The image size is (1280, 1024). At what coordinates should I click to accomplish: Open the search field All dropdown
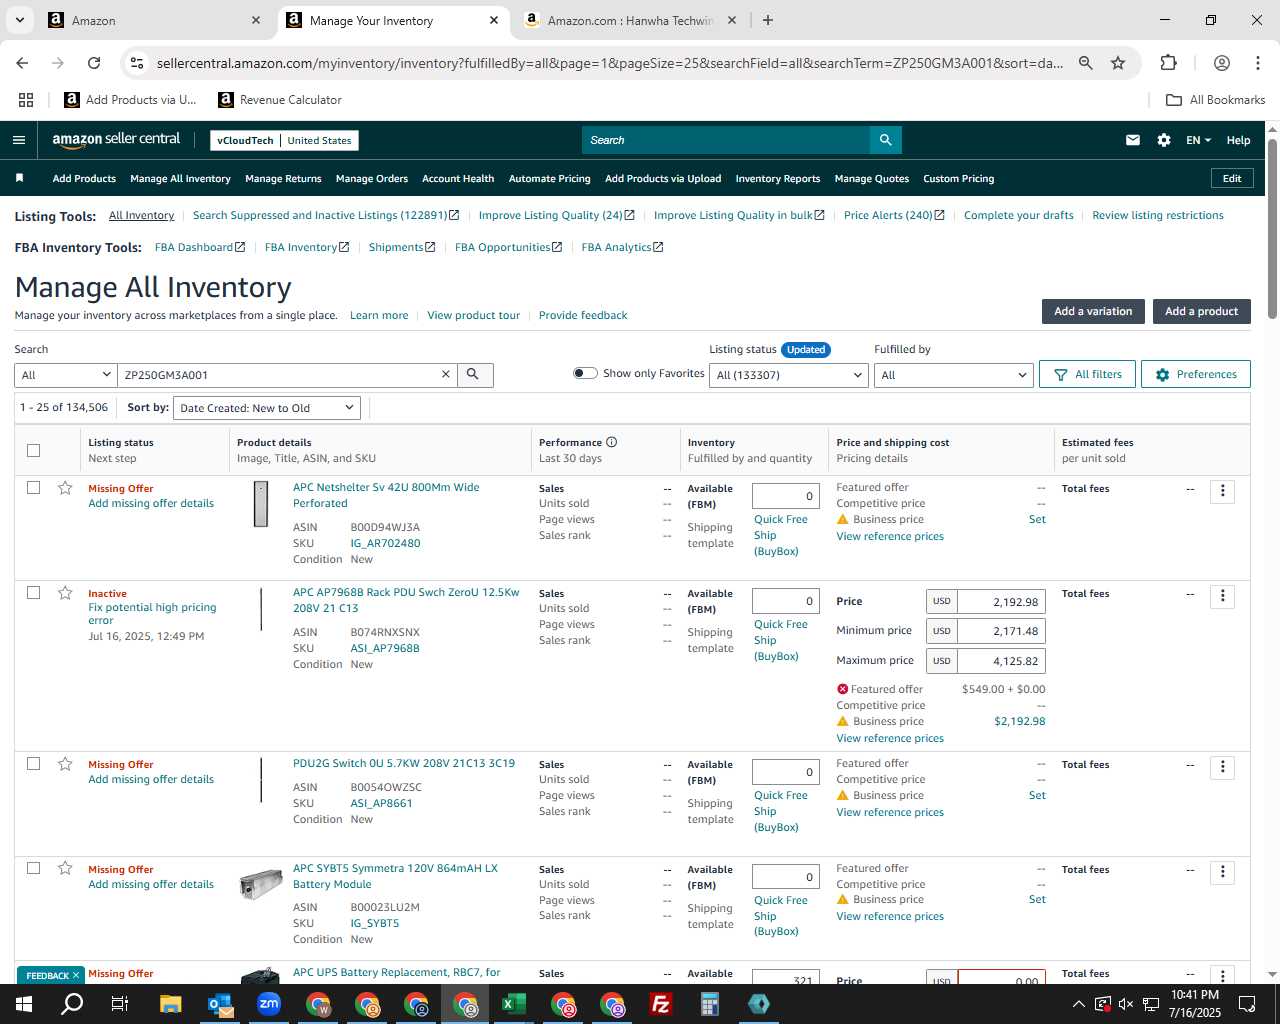[x=66, y=375]
